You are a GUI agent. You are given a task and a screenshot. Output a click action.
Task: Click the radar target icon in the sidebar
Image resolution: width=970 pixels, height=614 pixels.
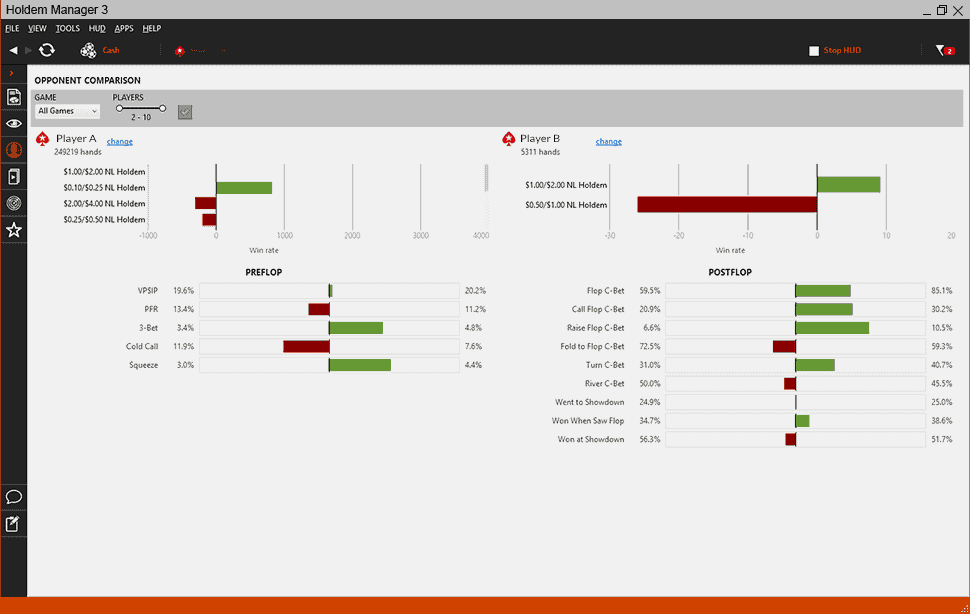[x=14, y=203]
